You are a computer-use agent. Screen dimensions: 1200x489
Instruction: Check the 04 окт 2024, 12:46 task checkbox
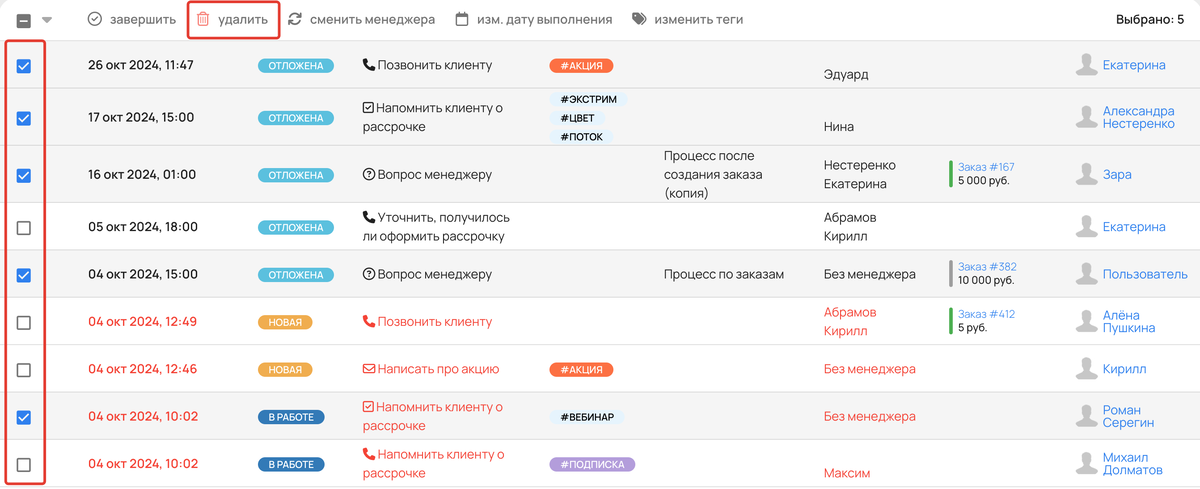point(24,370)
